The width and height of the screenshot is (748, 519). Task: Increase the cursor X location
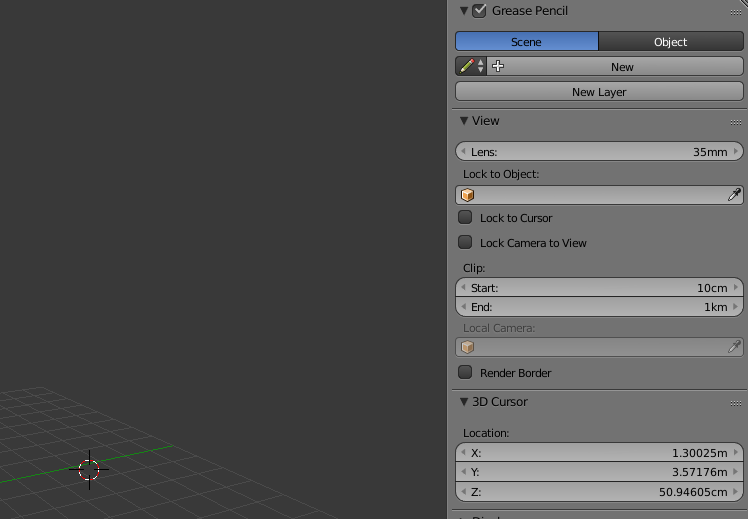[x=736, y=452]
